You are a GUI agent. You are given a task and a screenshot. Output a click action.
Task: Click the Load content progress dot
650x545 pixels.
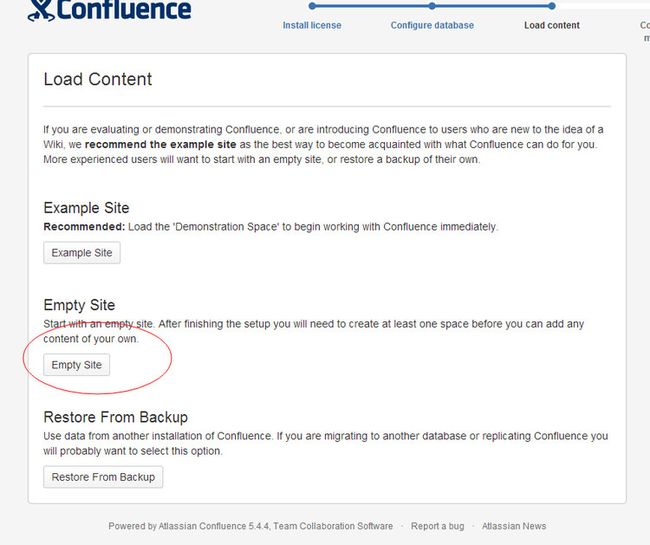click(551, 6)
